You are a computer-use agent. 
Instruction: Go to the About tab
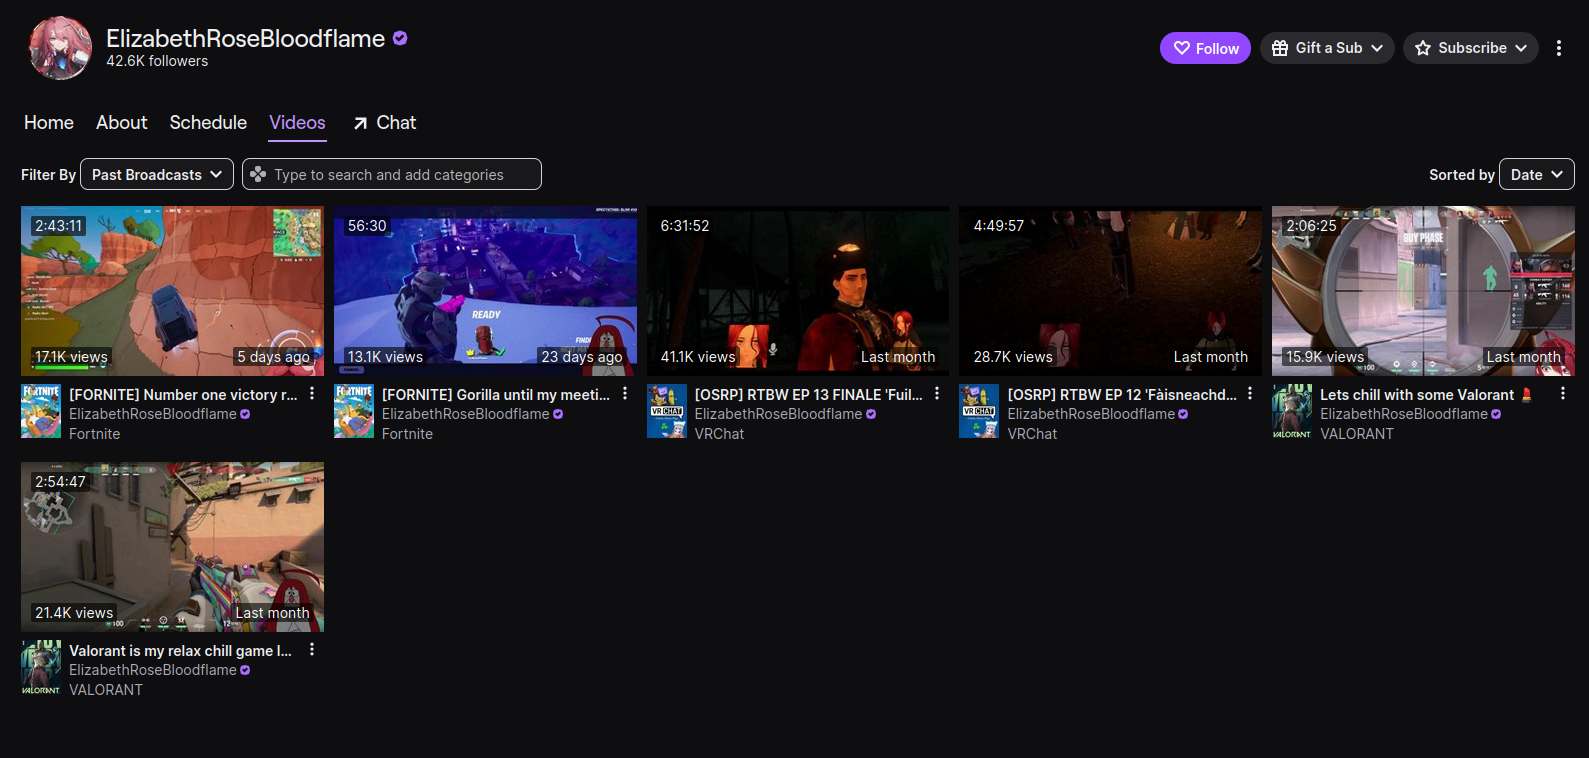(122, 122)
